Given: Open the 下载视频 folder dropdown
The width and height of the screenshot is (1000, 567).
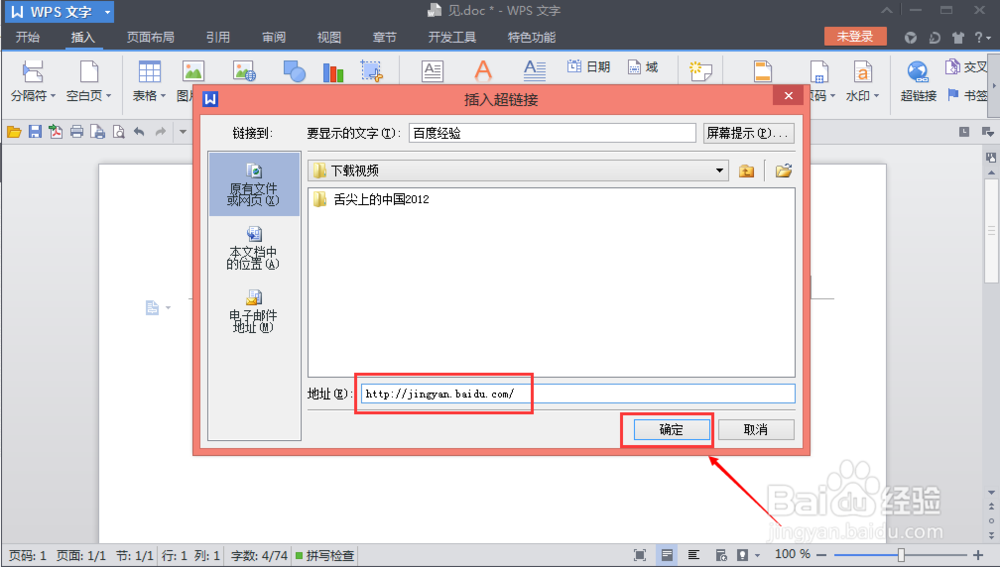Looking at the screenshot, I should click(719, 171).
